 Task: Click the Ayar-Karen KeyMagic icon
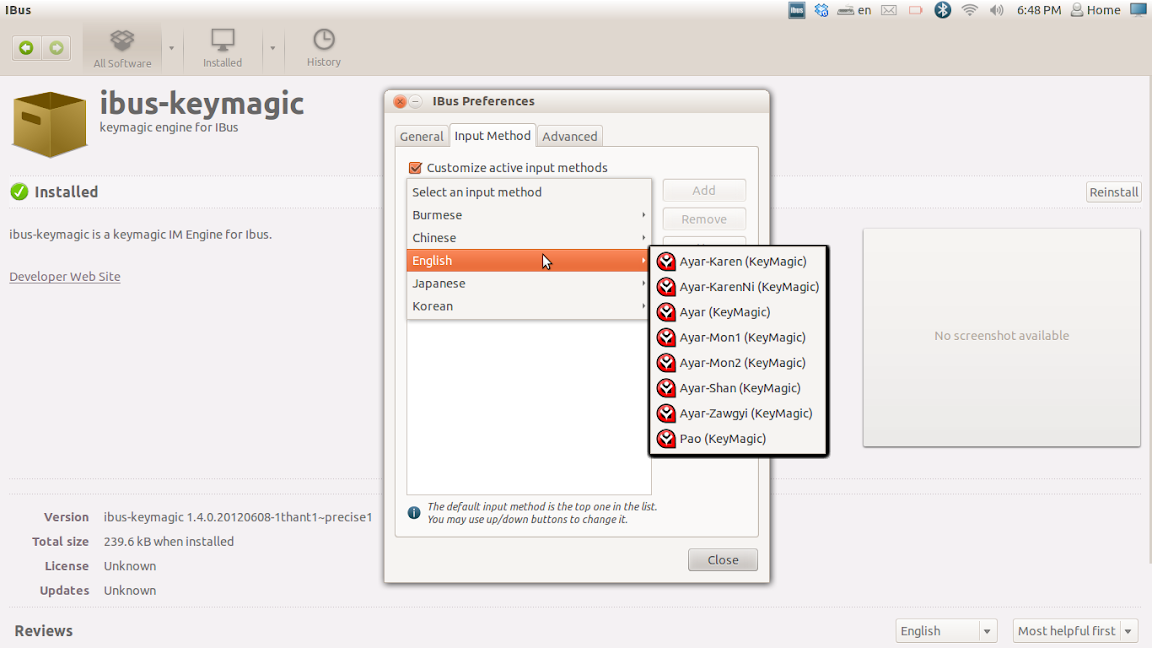[666, 262]
